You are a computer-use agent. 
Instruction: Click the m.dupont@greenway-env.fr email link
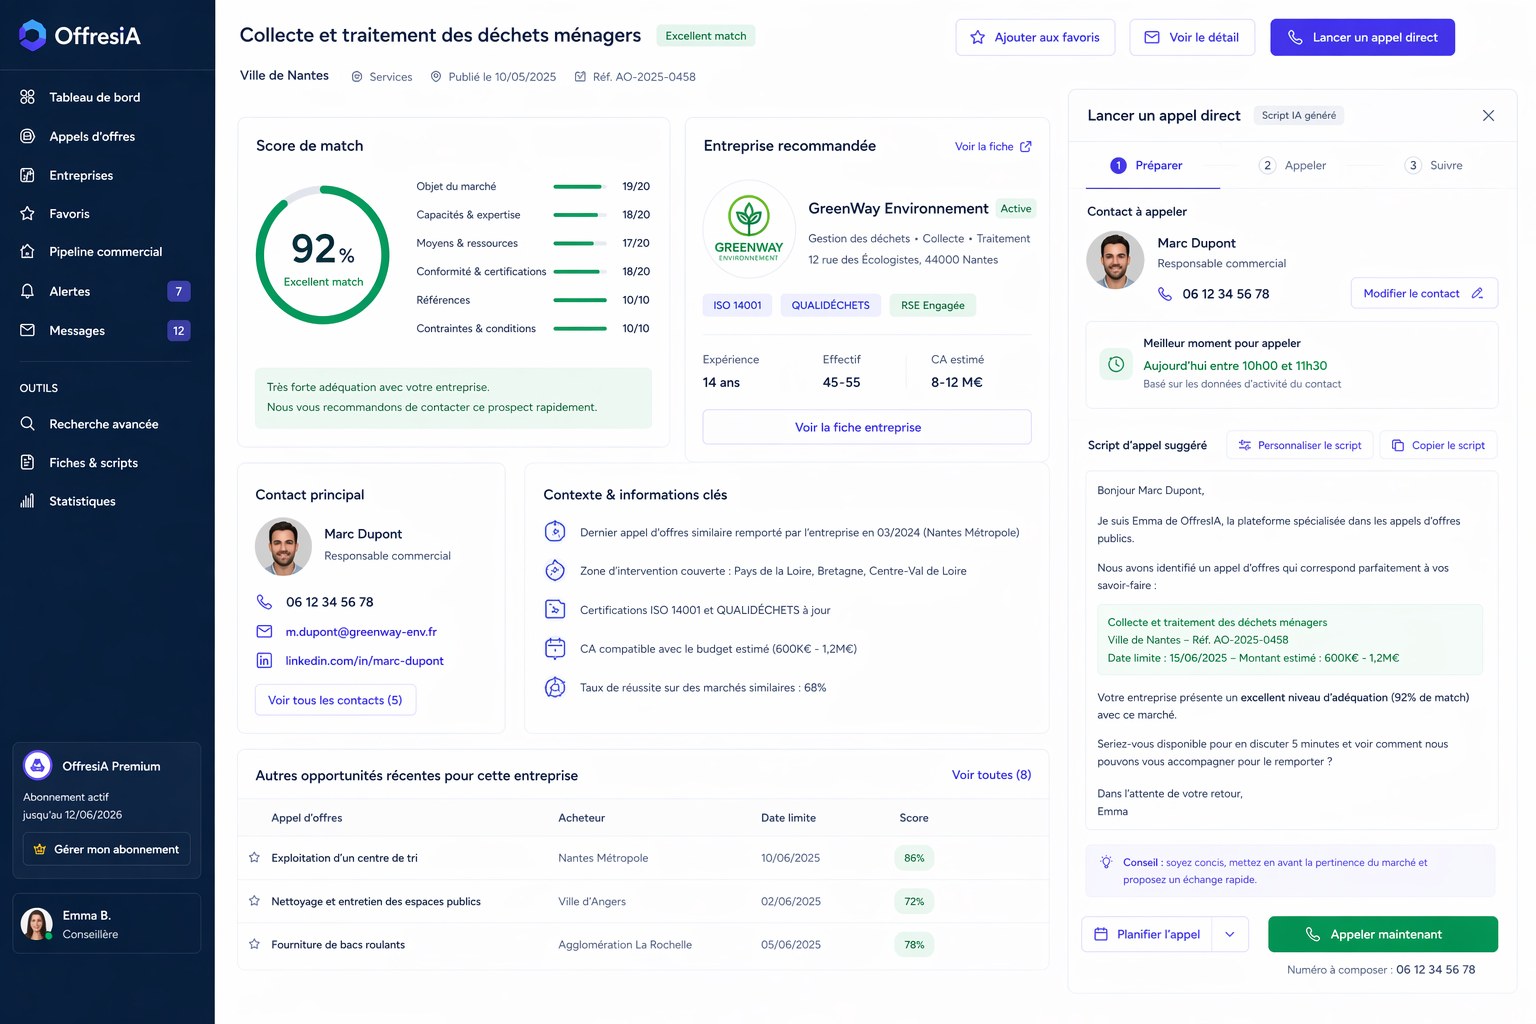click(361, 632)
